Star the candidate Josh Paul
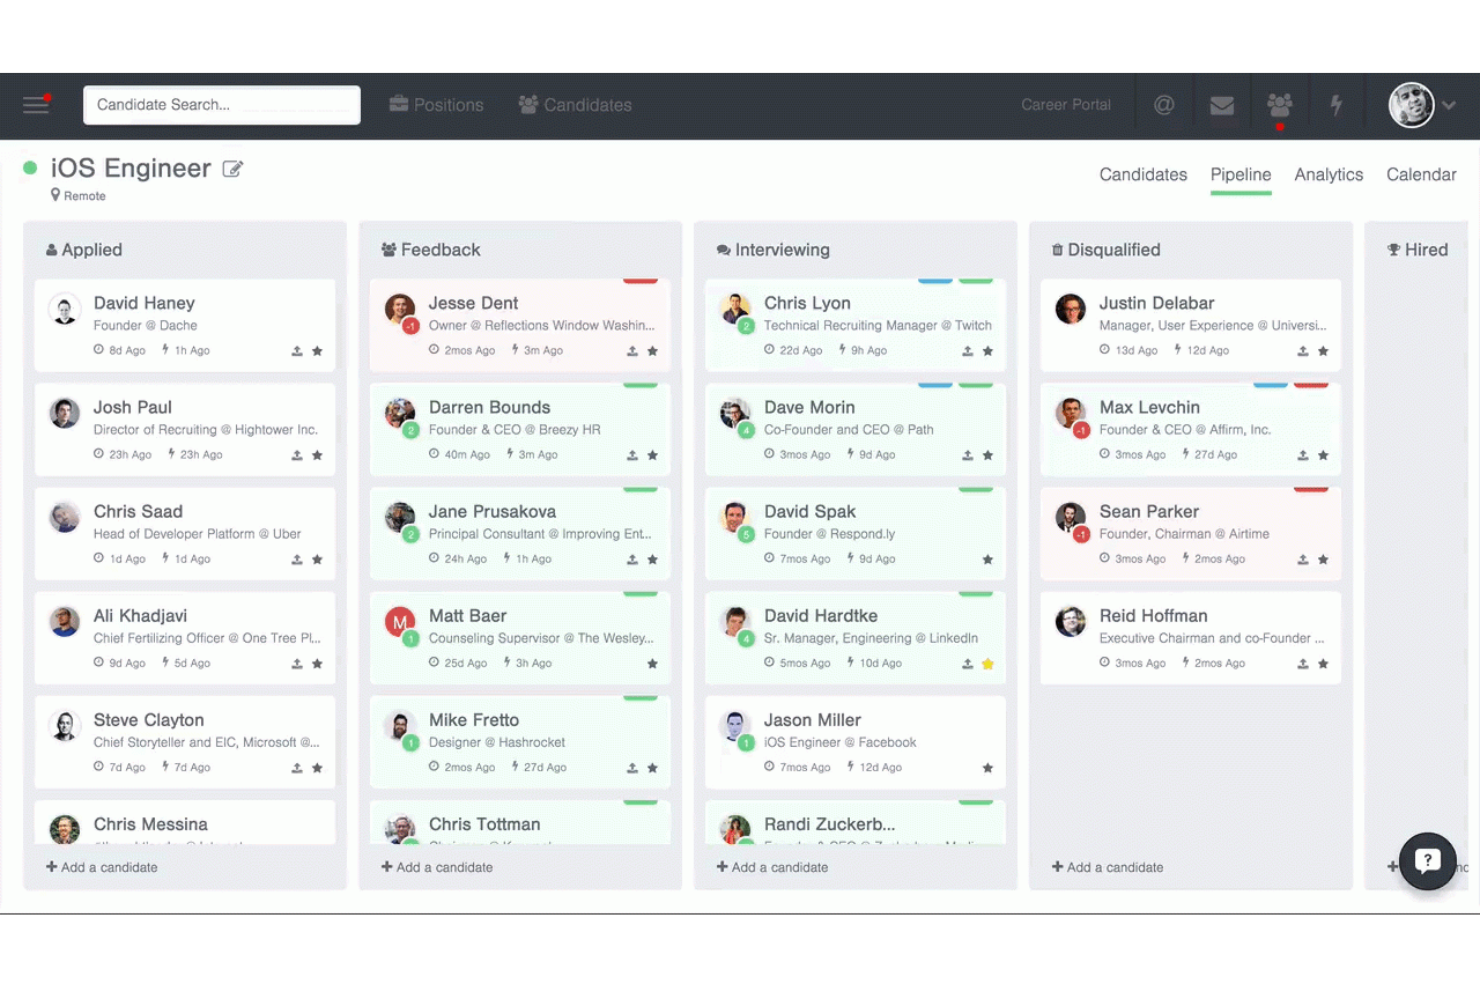This screenshot has width=1480, height=987. pyautogui.click(x=317, y=455)
